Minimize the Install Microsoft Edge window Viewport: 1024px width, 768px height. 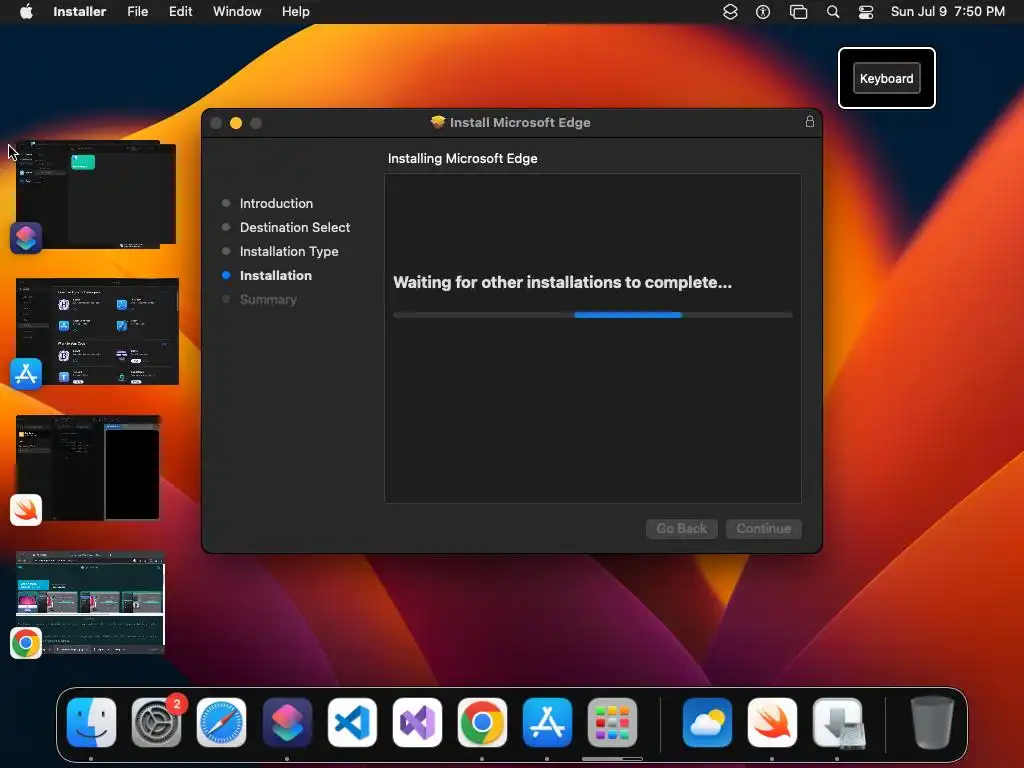236,123
